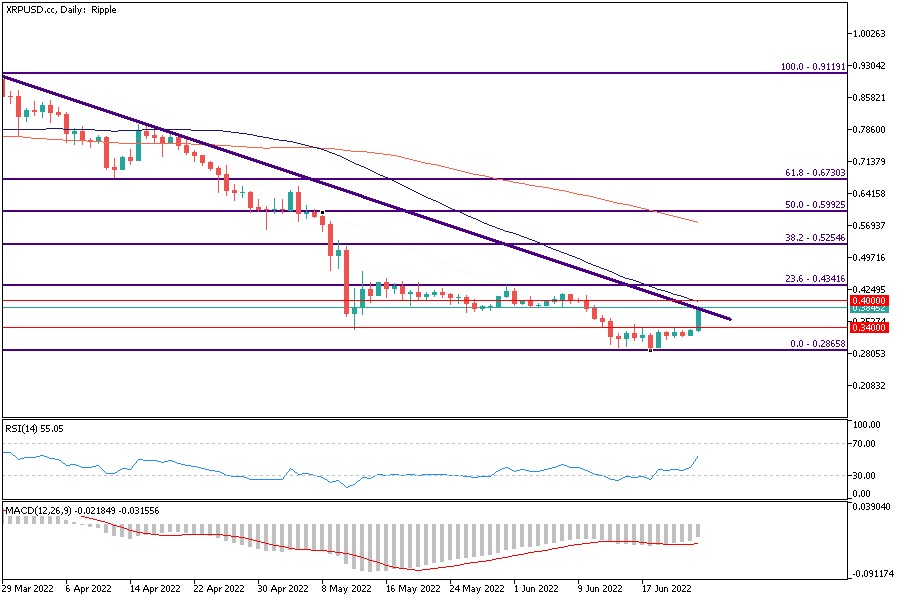Click the MACD(12,26,9) indicator label
Image resolution: width=900 pixels, height=600 pixels.
[80, 510]
